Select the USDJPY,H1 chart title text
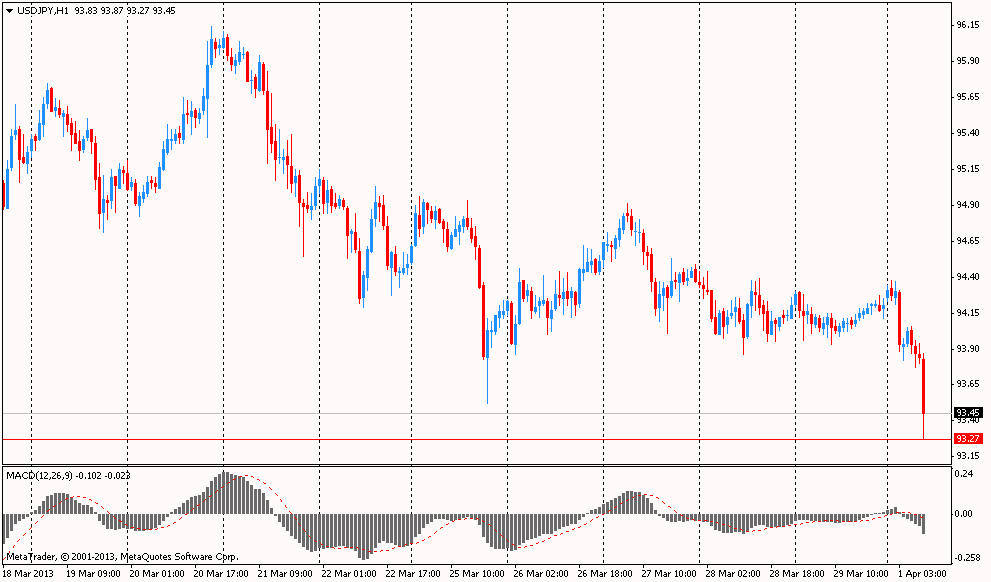 [x=44, y=11]
